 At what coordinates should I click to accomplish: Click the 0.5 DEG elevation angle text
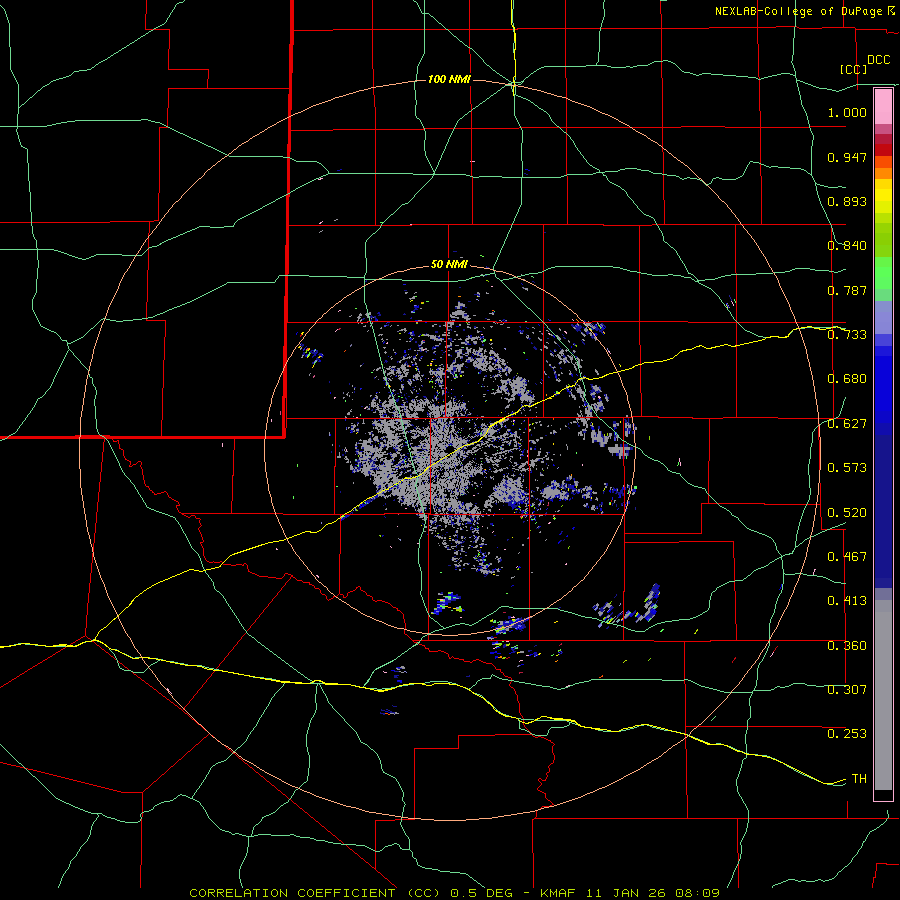pyautogui.click(x=483, y=893)
